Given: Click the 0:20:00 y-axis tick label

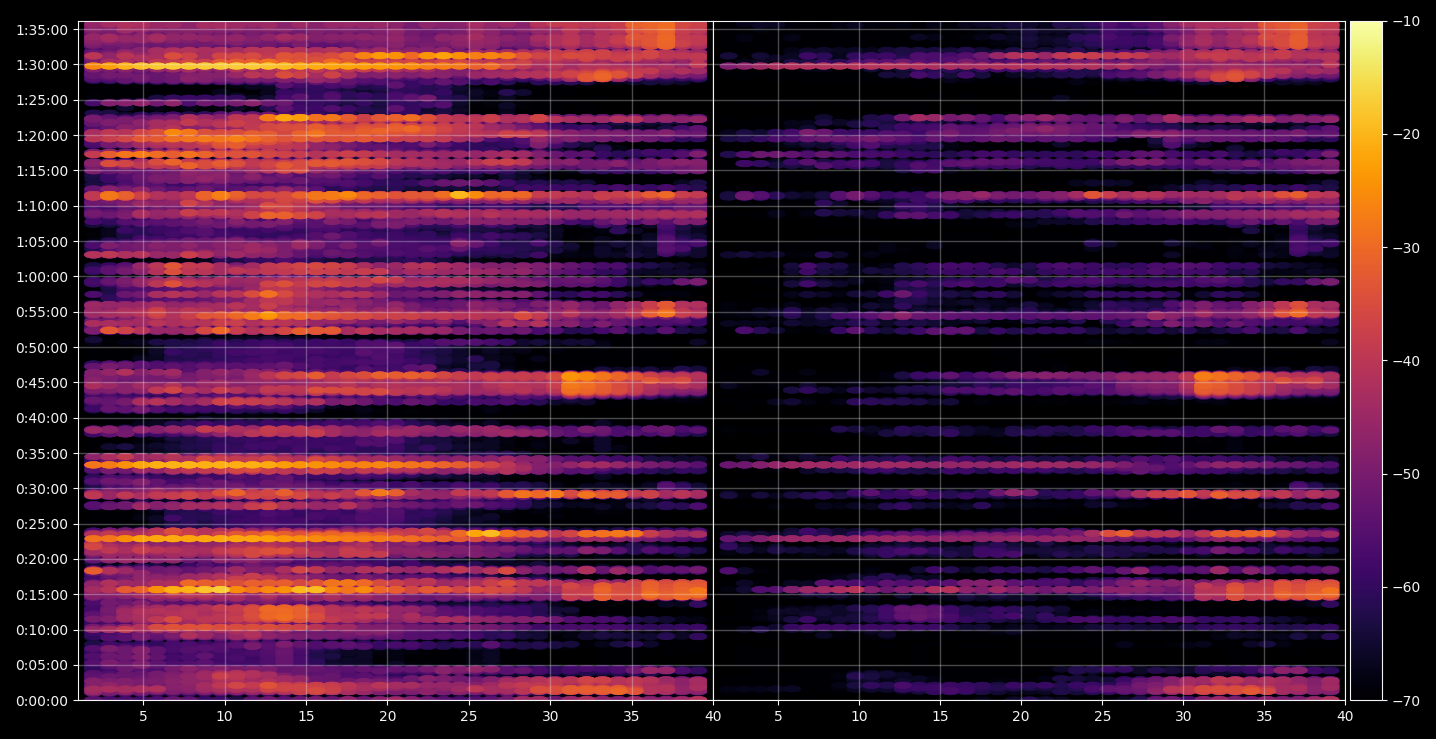Looking at the screenshot, I should 41,559.
